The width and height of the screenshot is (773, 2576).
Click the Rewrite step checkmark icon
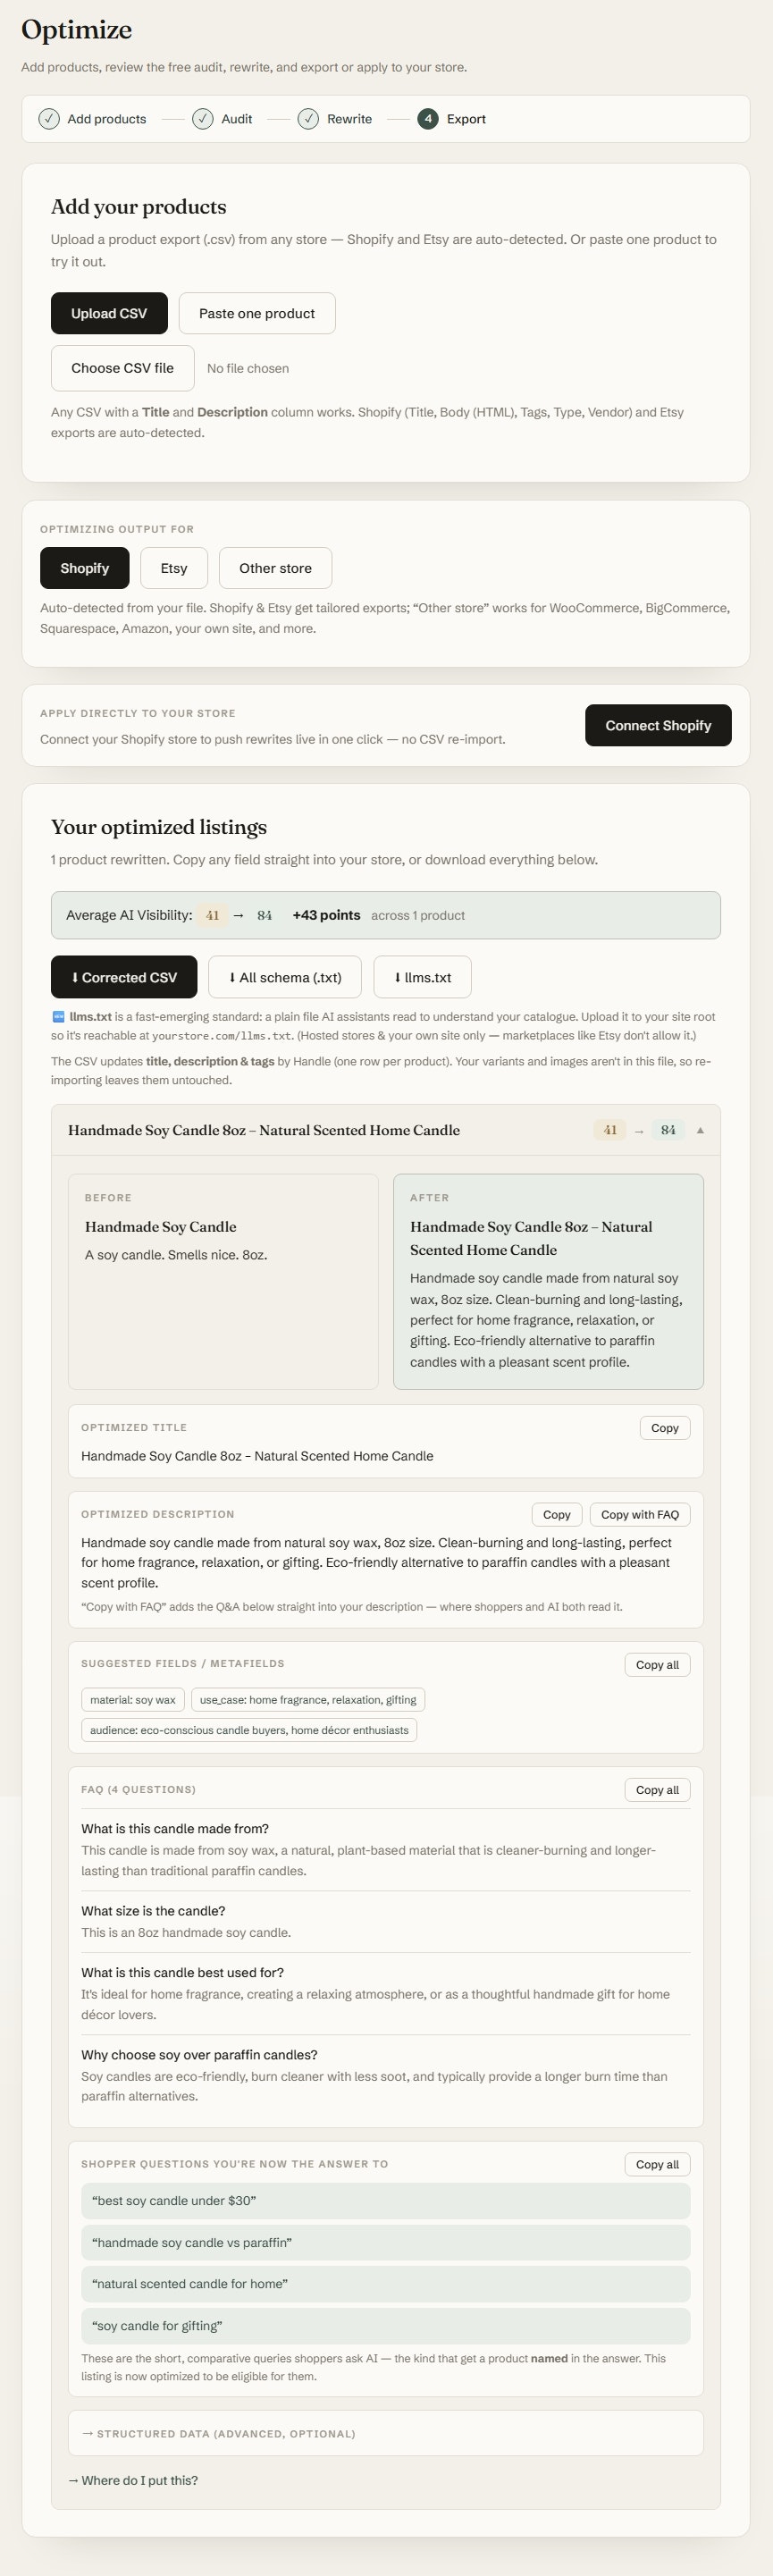tap(308, 119)
